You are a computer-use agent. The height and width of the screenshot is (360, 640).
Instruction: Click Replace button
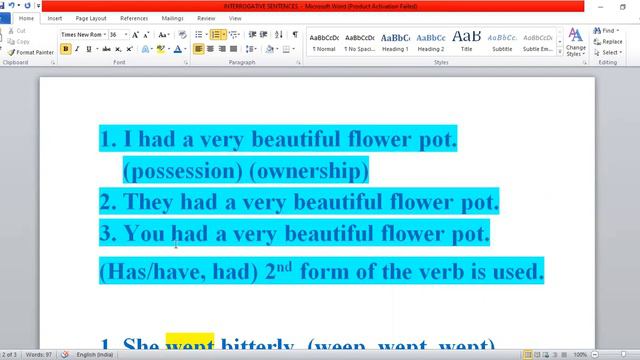[x=608, y=42]
